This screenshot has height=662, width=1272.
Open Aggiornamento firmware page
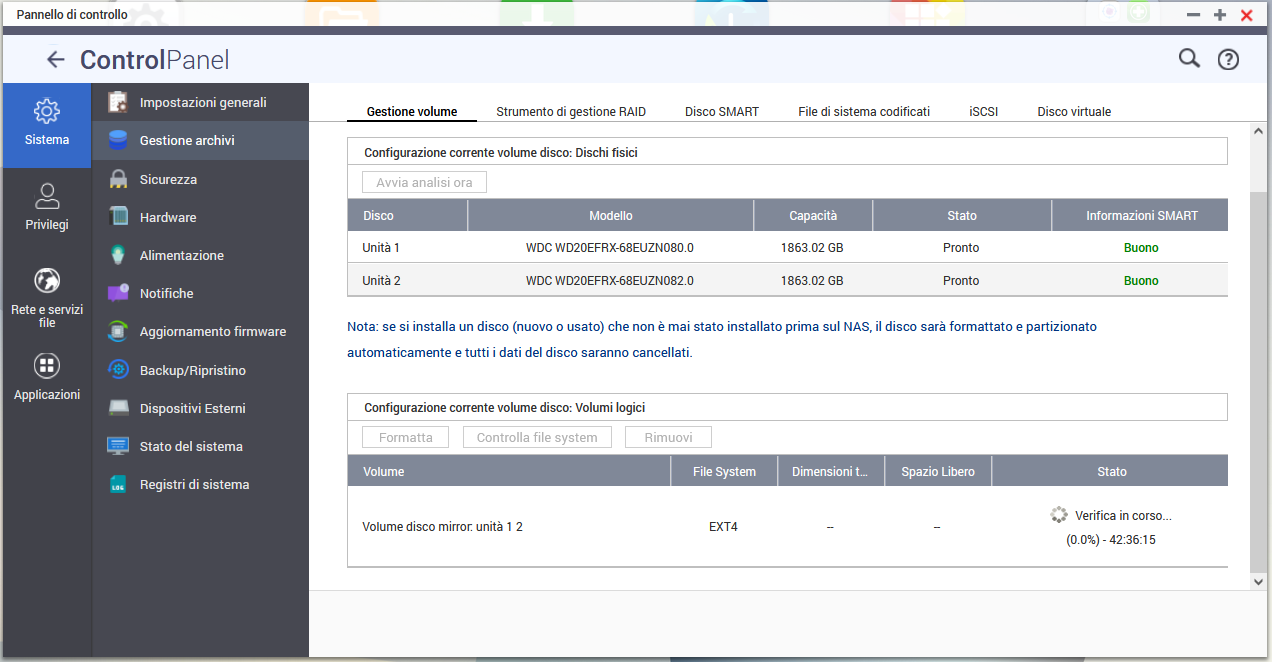212,332
